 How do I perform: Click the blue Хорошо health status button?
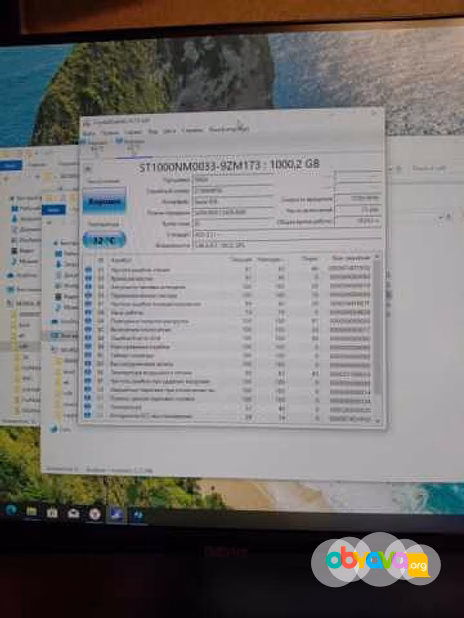click(104, 201)
